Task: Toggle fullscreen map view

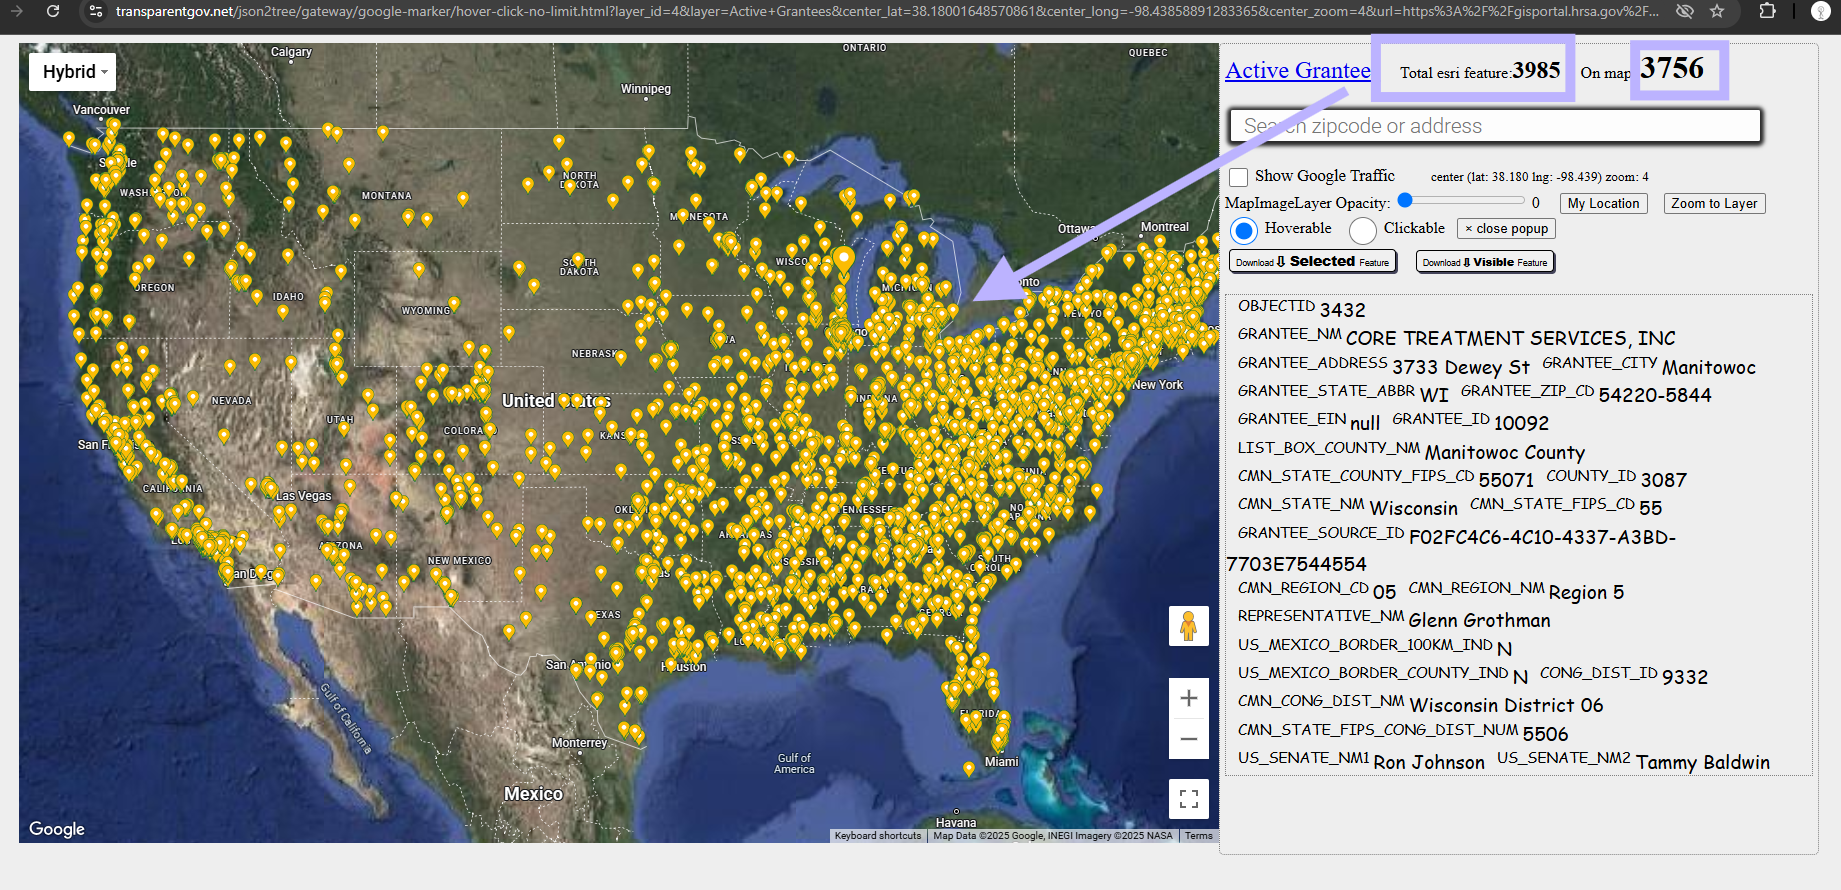Action: click(1188, 798)
